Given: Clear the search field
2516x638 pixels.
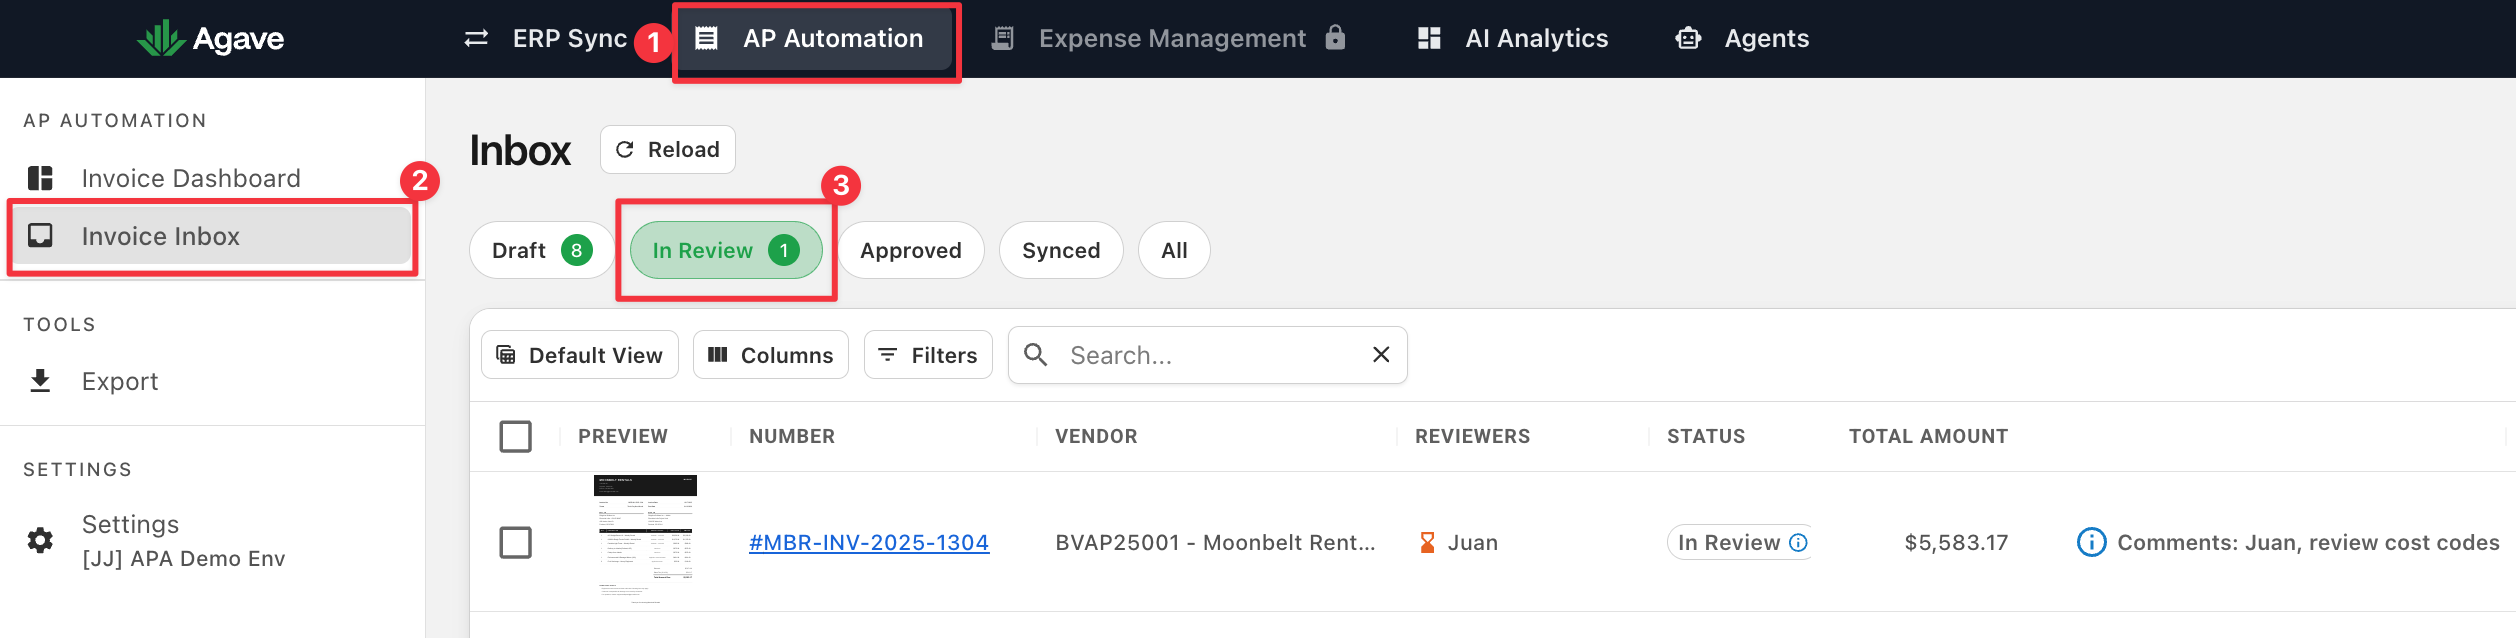Looking at the screenshot, I should pos(1381,354).
